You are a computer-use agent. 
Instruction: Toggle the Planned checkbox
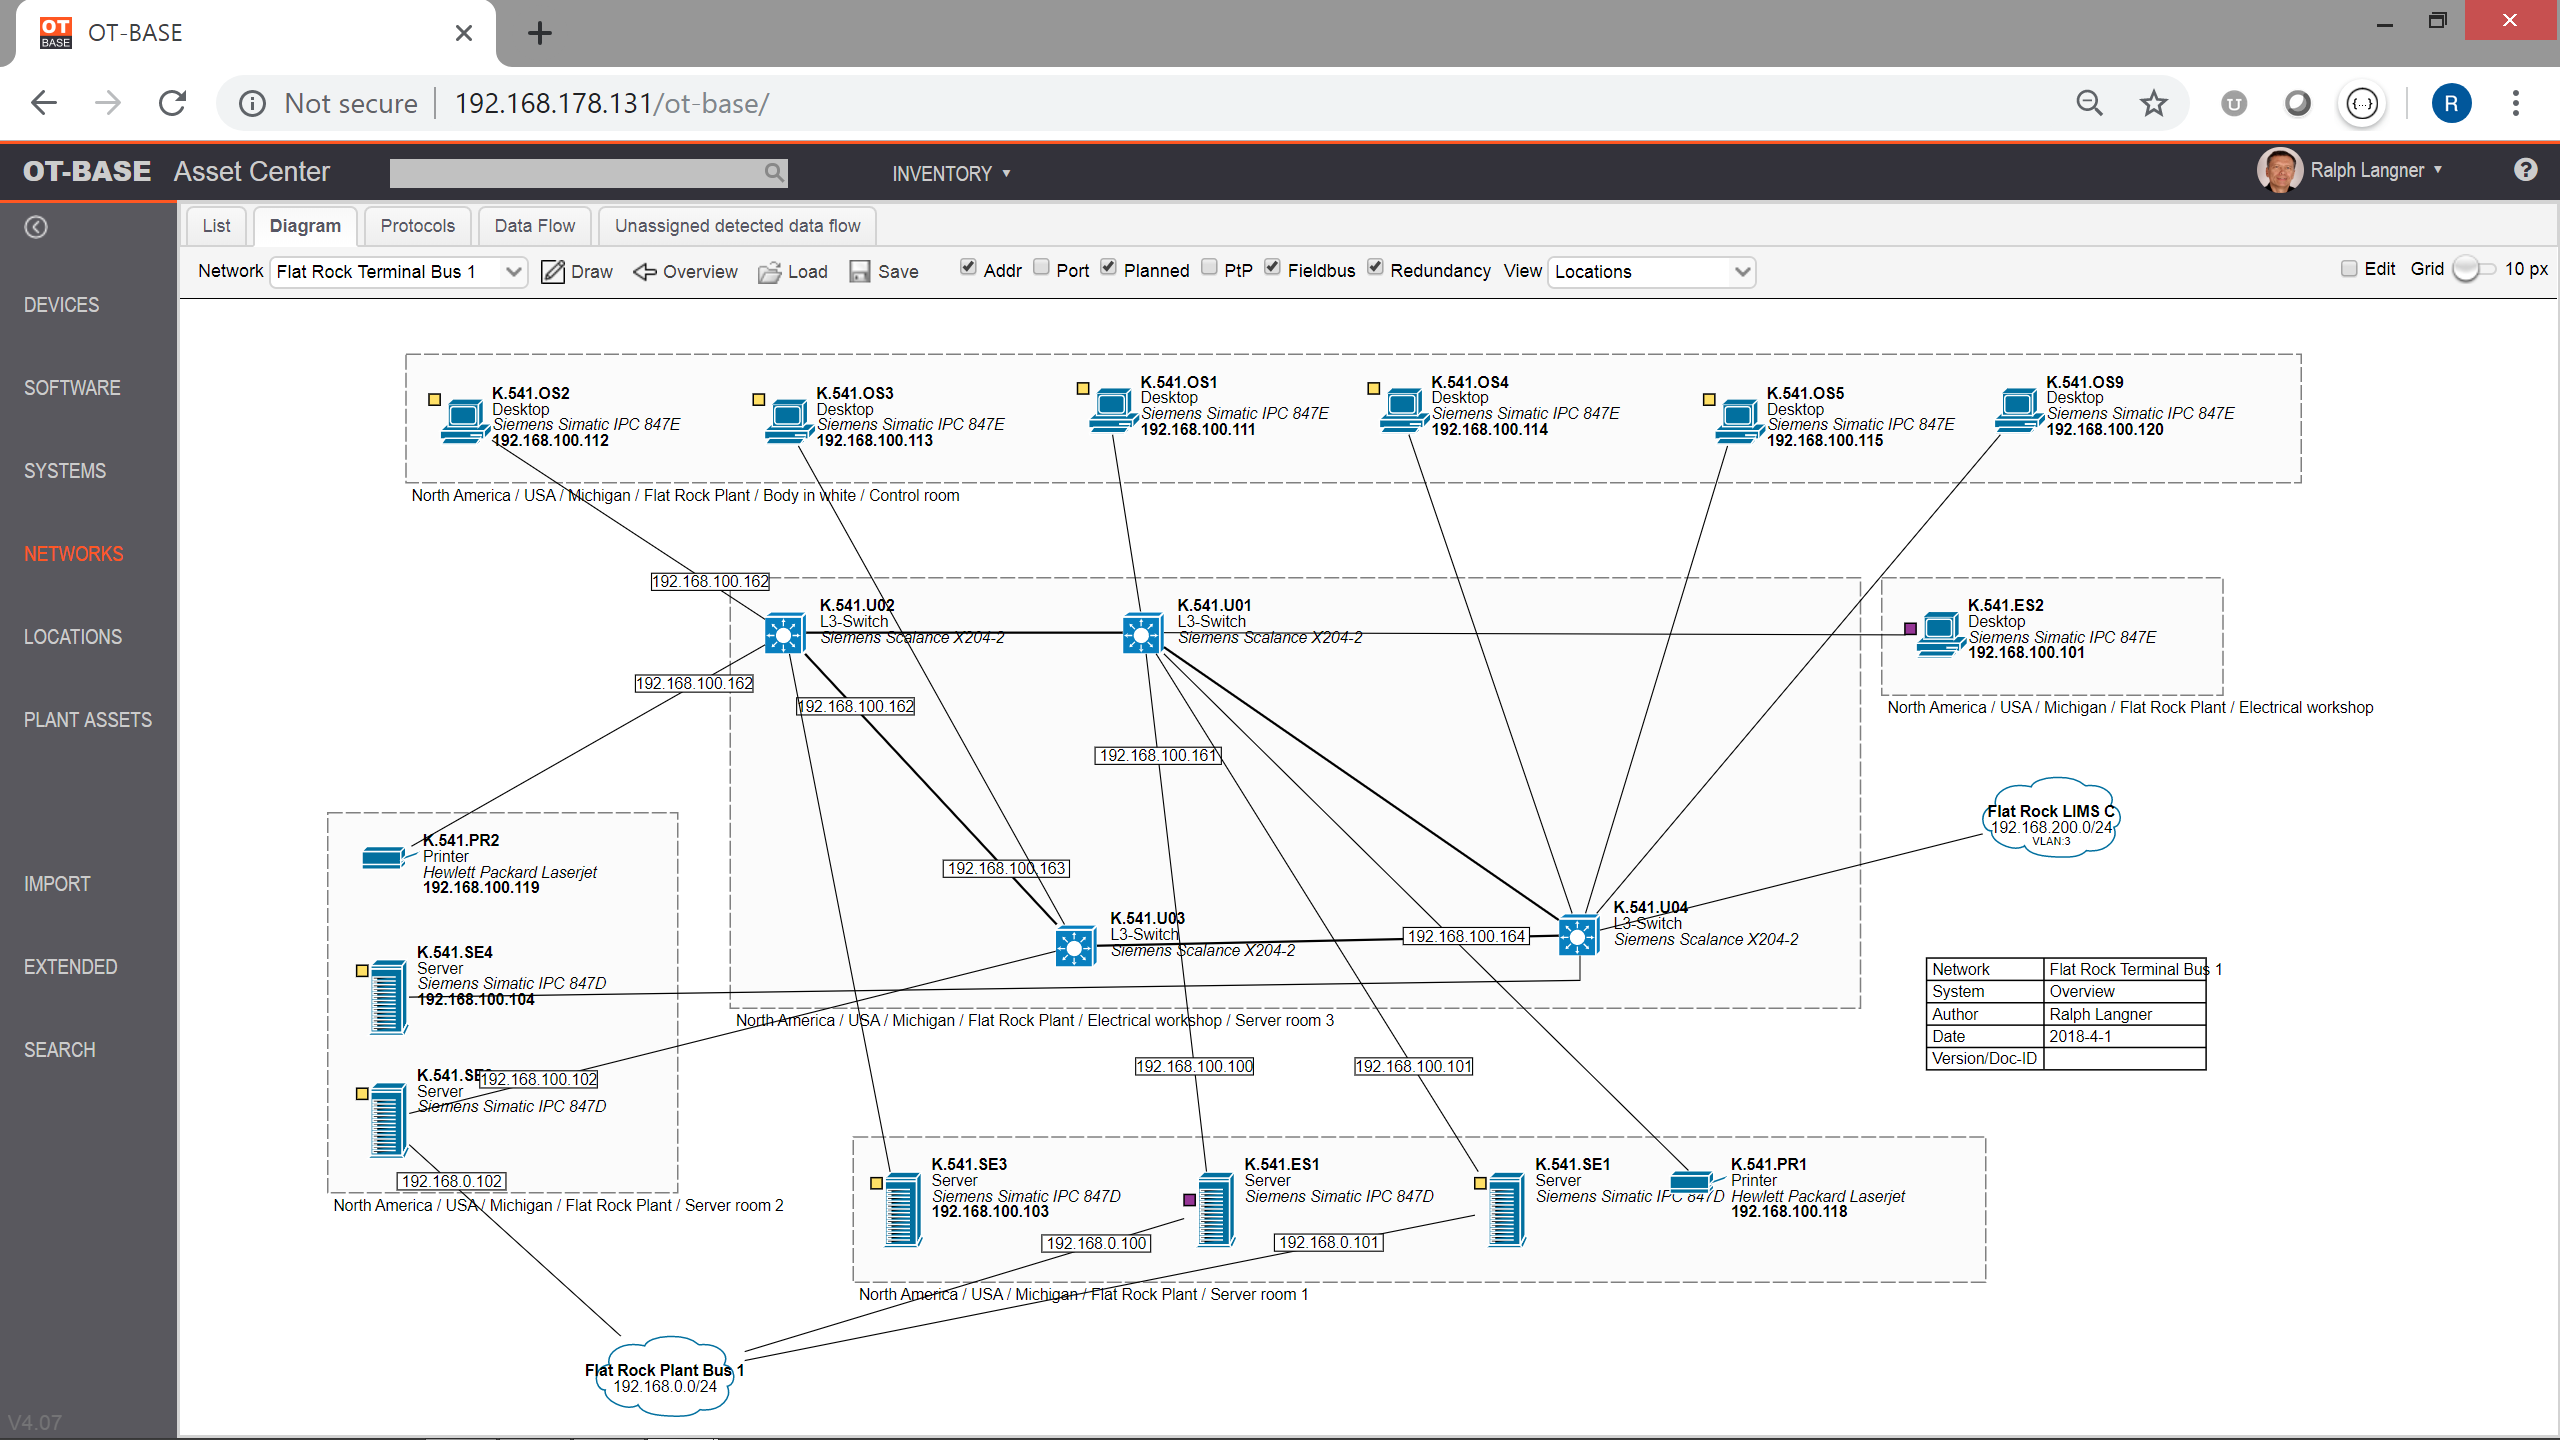[x=1108, y=267]
